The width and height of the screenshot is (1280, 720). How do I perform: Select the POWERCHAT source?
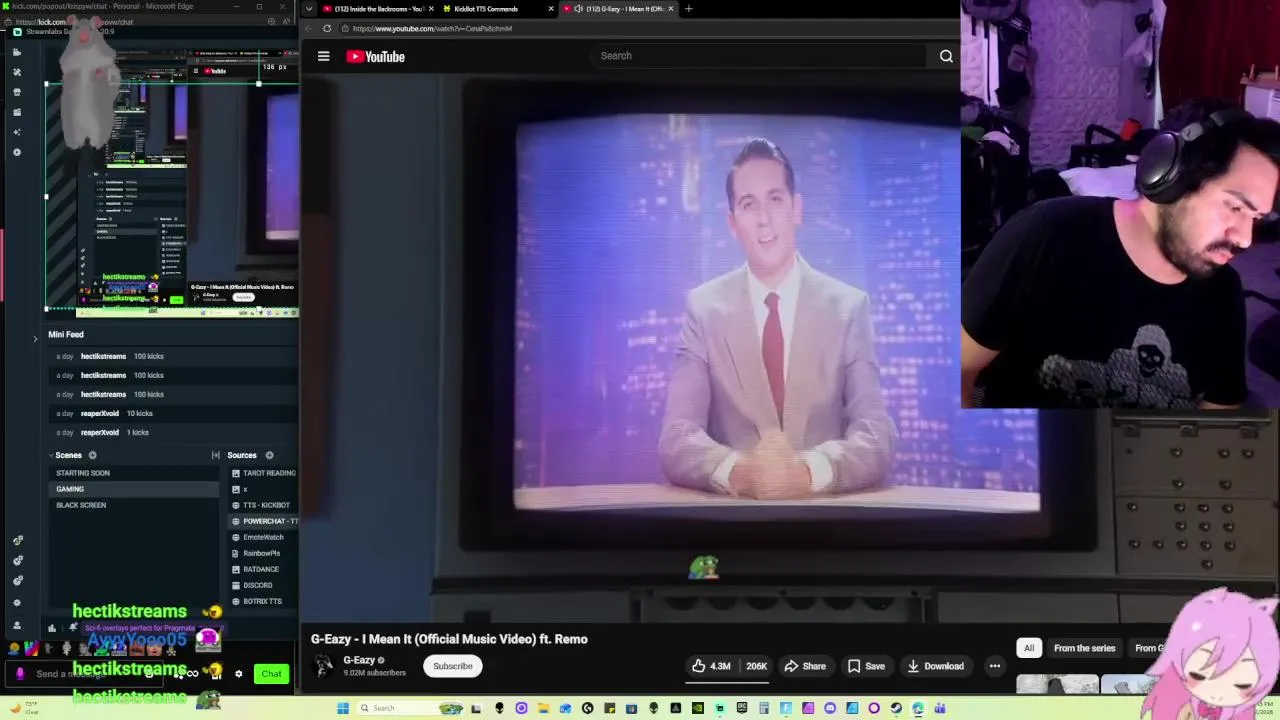(264, 521)
